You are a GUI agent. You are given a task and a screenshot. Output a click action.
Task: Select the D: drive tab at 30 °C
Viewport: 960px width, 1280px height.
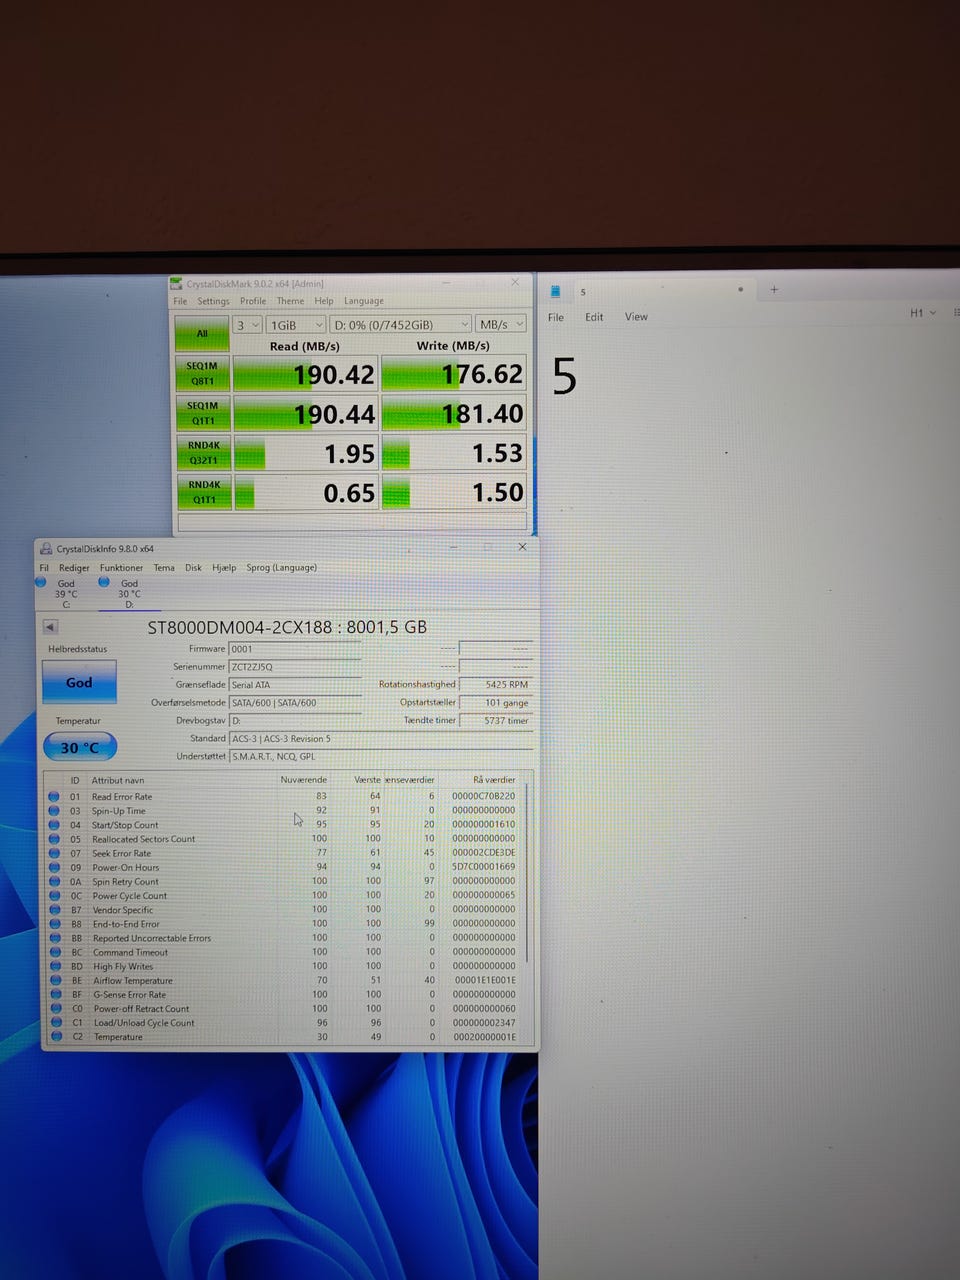pos(129,593)
